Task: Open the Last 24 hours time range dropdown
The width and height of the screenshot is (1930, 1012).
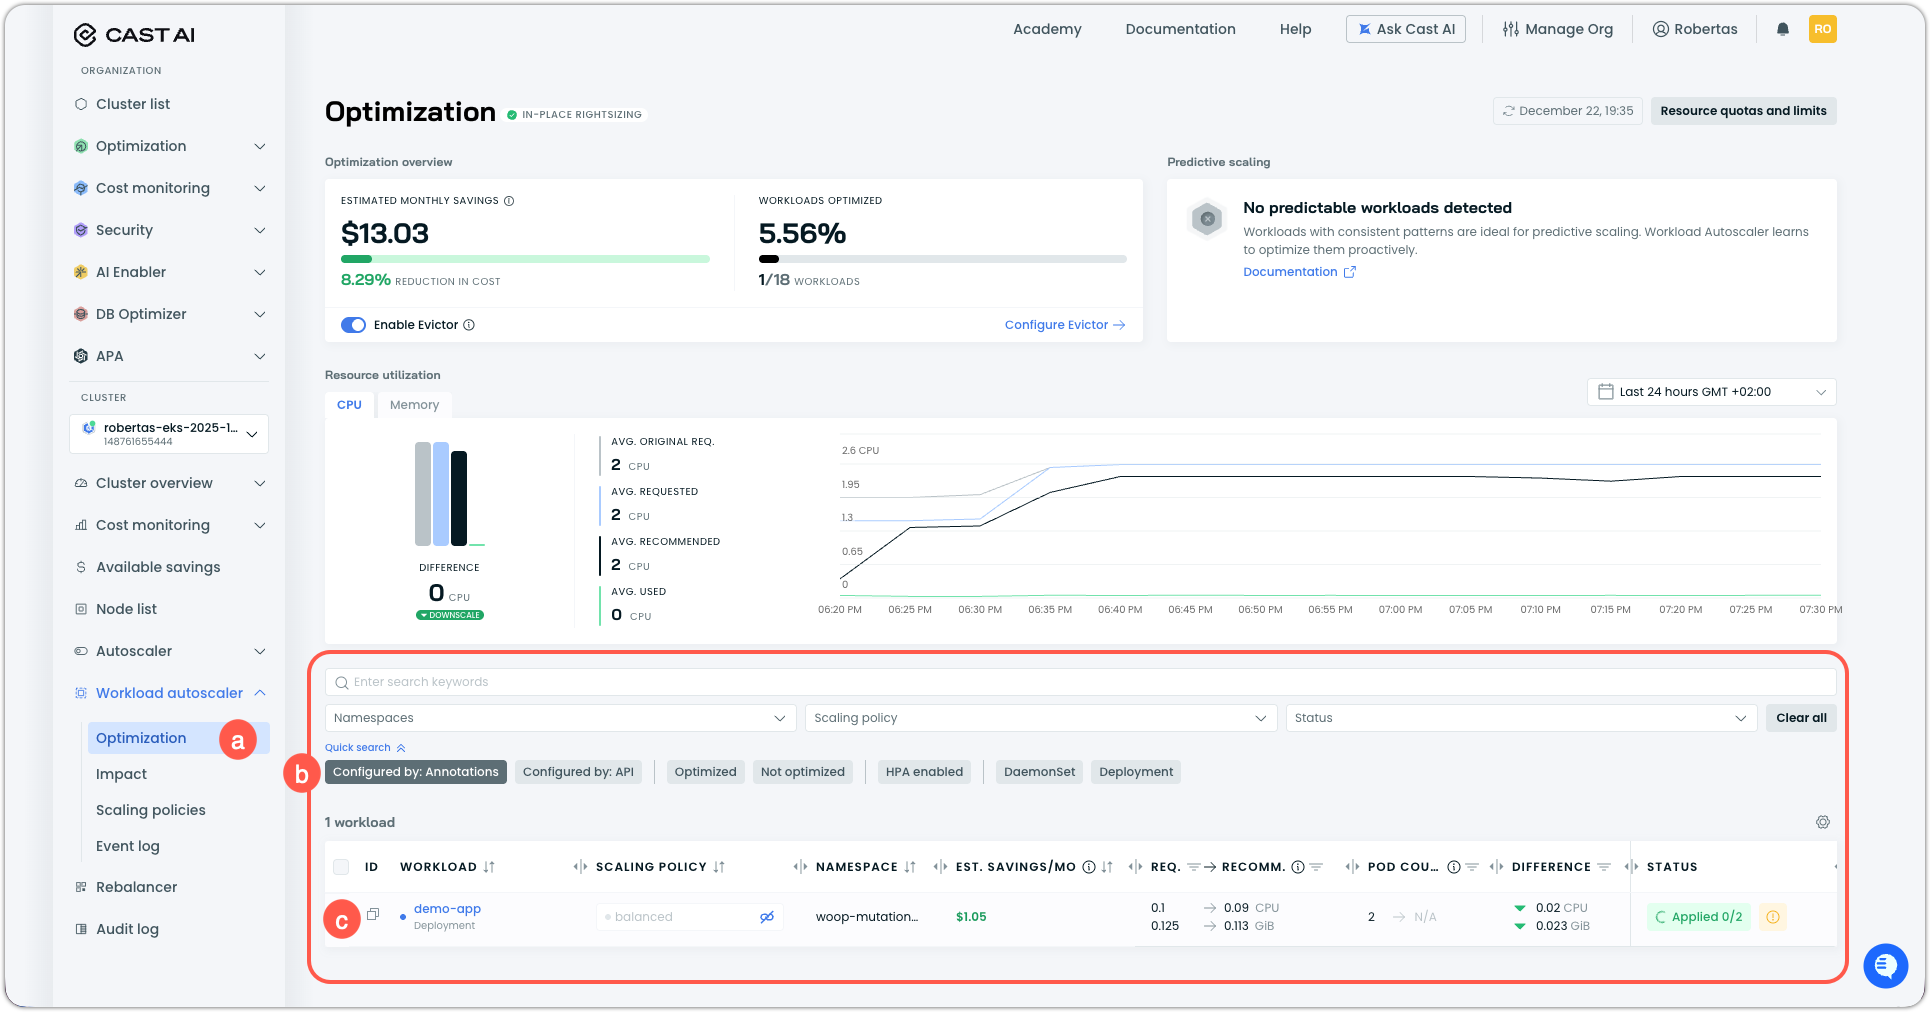Action: pos(1711,392)
